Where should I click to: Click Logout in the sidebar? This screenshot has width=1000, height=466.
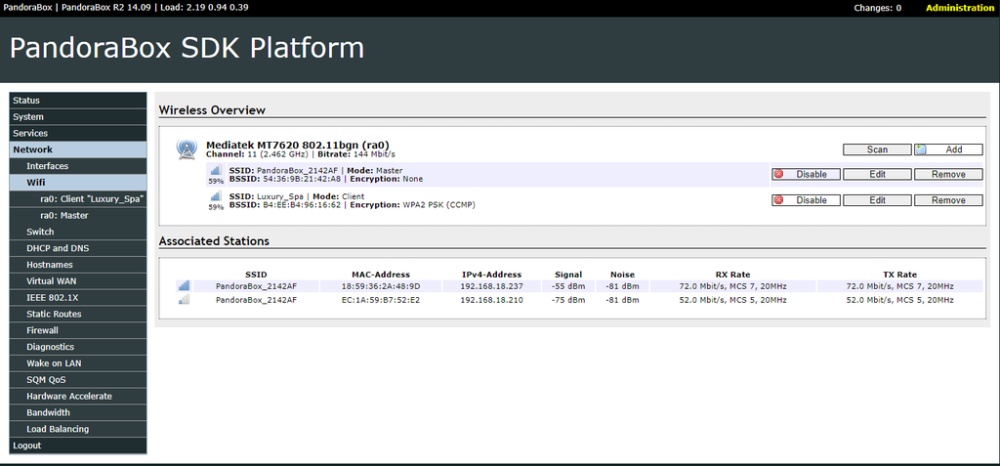78,446
